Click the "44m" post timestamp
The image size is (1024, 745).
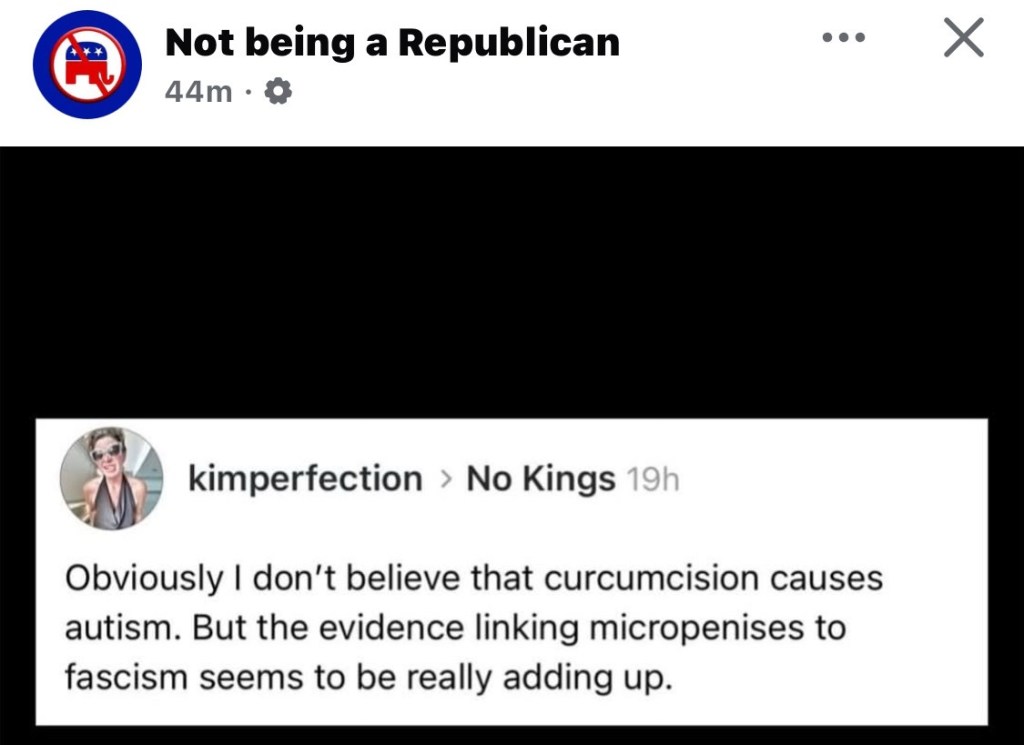[197, 93]
